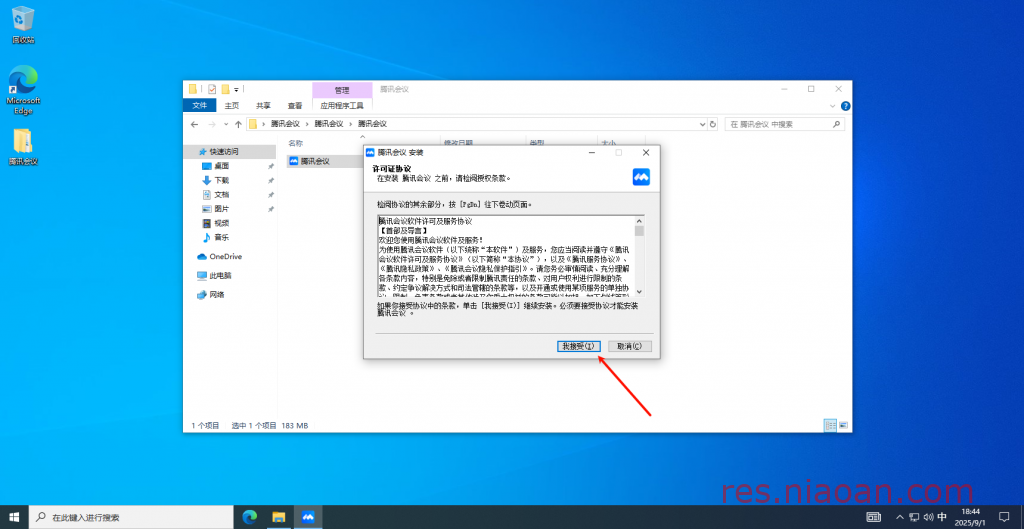Sort by 名称 column header

pyautogui.click(x=295, y=143)
